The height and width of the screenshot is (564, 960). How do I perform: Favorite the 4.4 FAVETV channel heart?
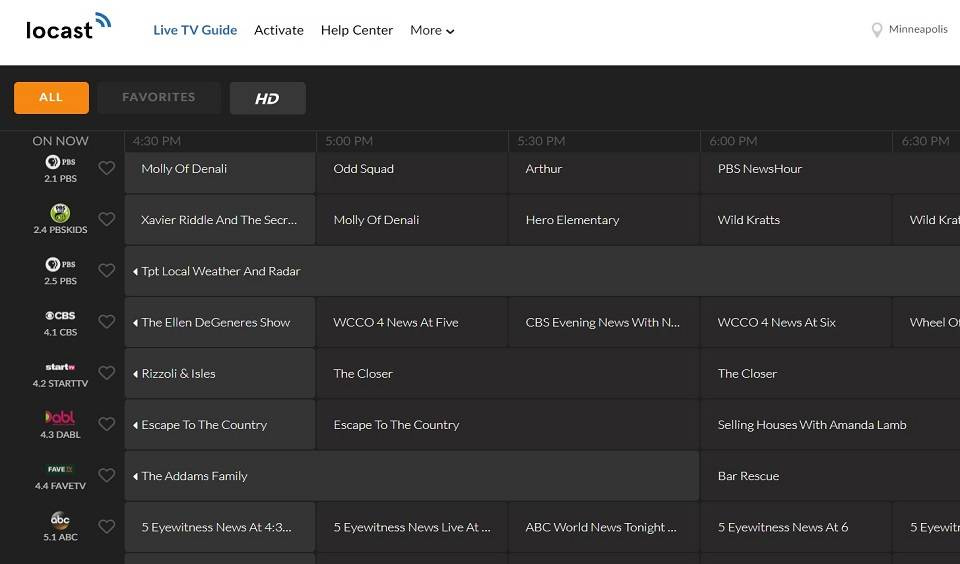(107, 475)
